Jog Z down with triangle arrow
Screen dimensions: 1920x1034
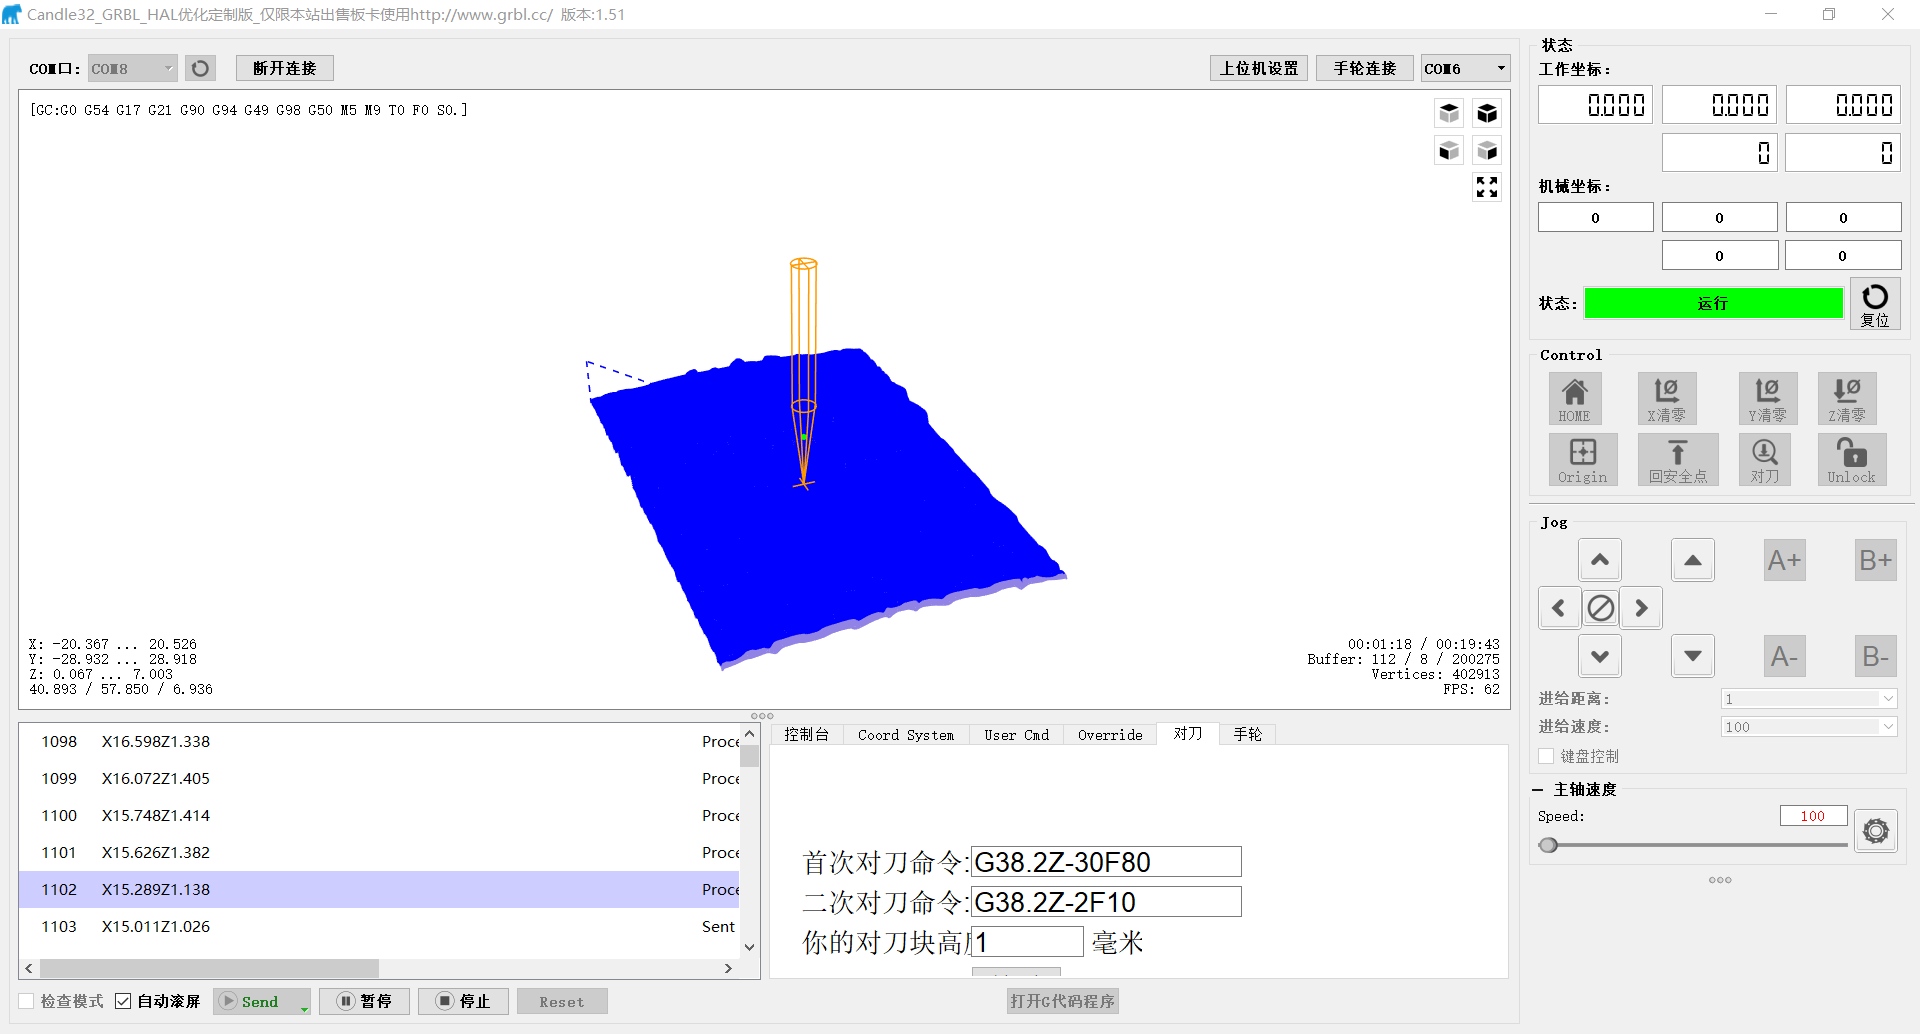pyautogui.click(x=1693, y=656)
